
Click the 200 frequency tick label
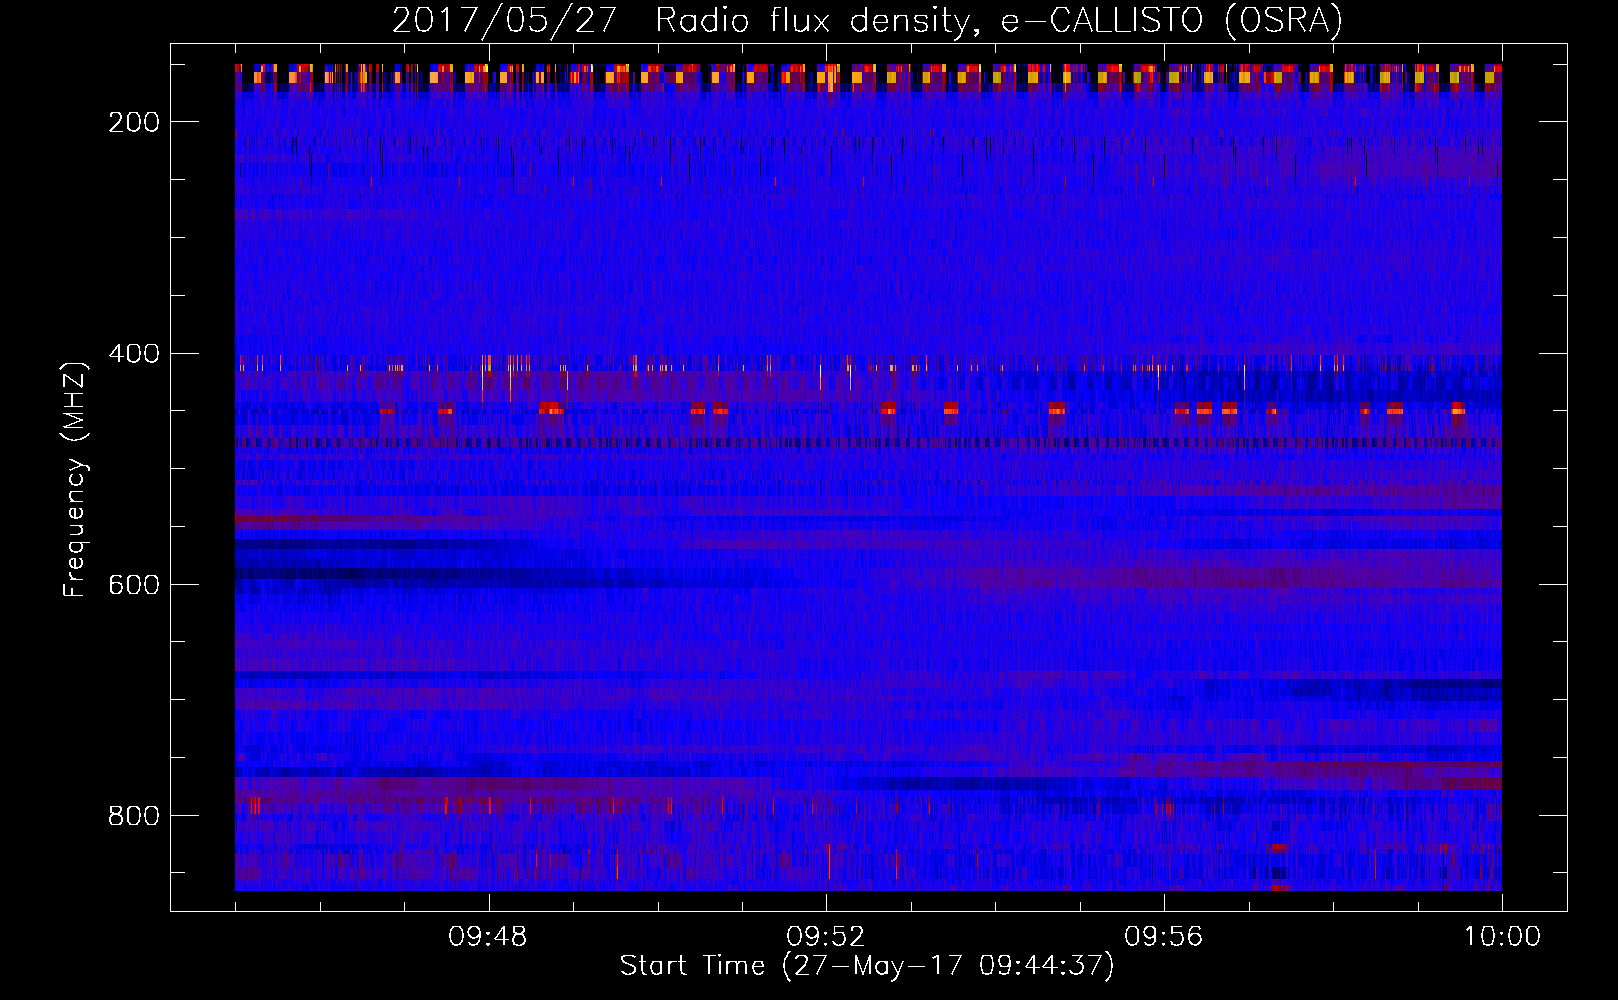[134, 122]
